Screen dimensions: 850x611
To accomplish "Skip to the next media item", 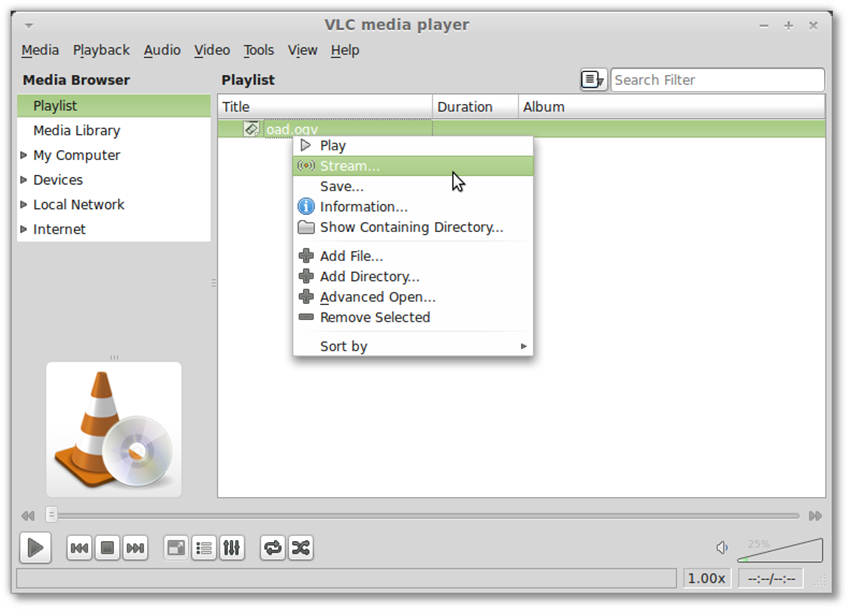I will pos(135,548).
